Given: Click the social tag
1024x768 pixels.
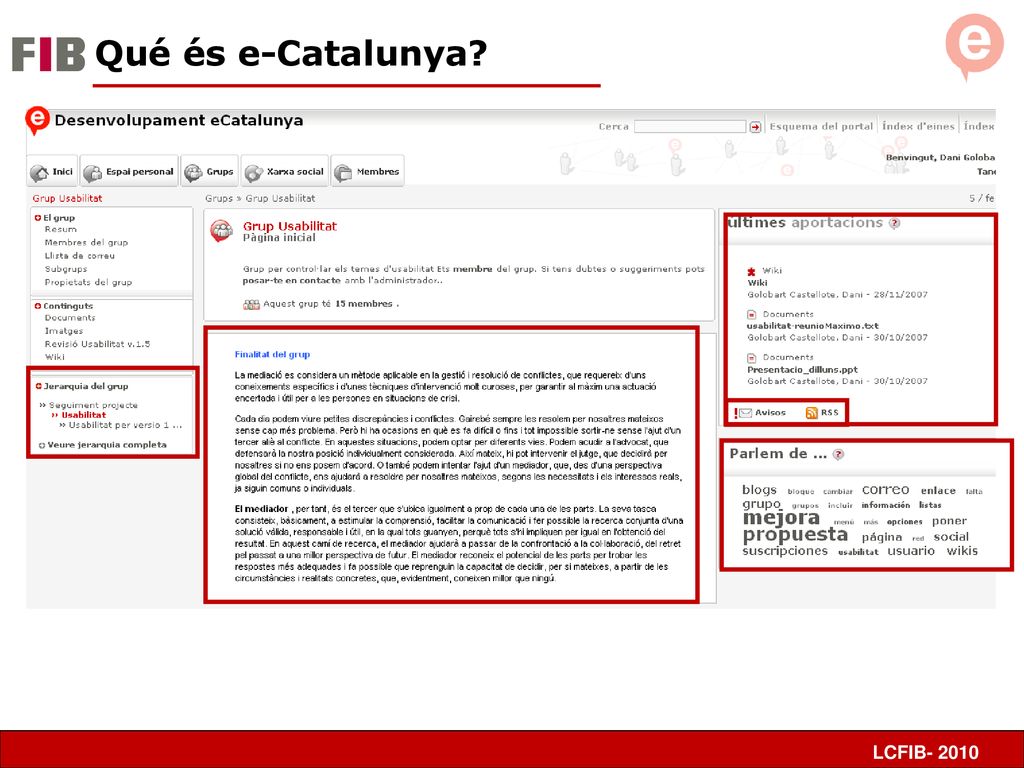Looking at the screenshot, I should pos(952,537).
